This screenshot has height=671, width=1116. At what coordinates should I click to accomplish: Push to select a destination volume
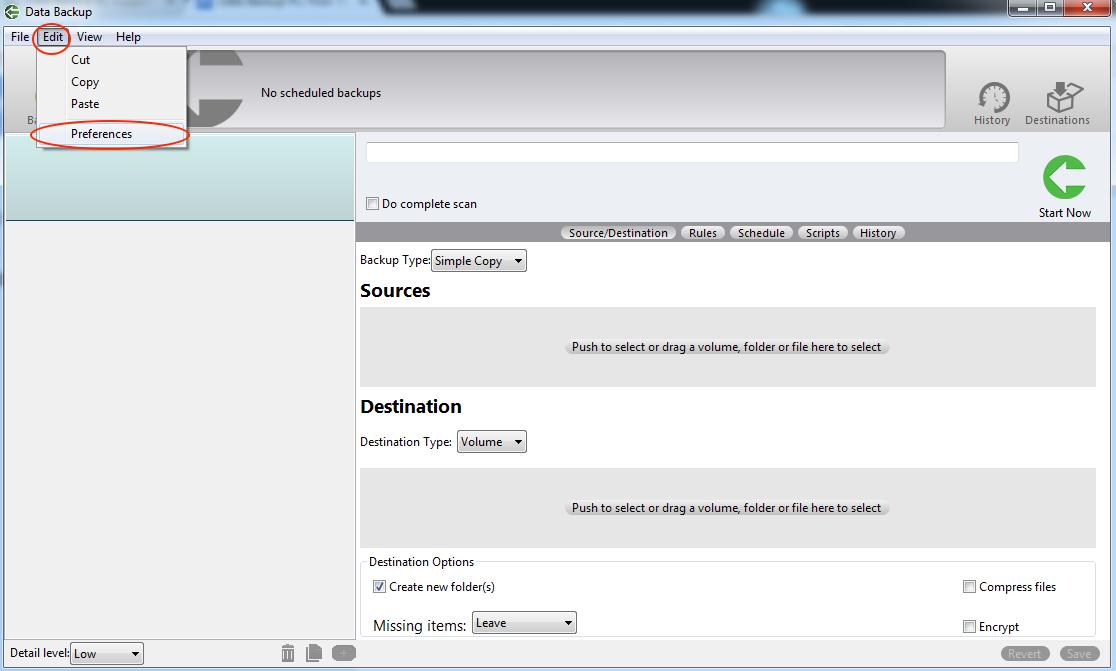tap(727, 507)
